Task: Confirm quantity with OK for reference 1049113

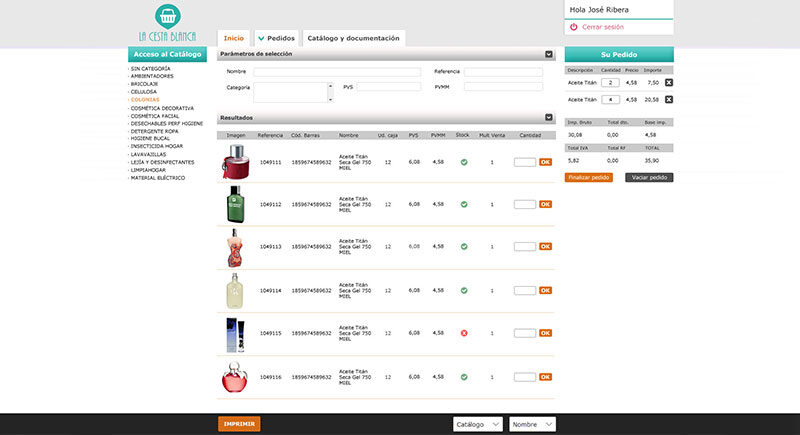Action: point(545,247)
